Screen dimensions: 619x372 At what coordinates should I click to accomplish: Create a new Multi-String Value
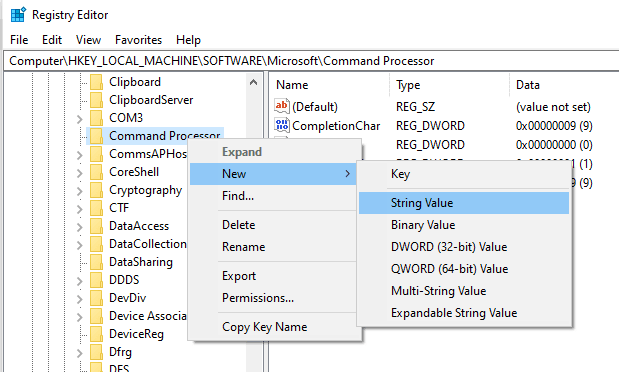[464, 291]
